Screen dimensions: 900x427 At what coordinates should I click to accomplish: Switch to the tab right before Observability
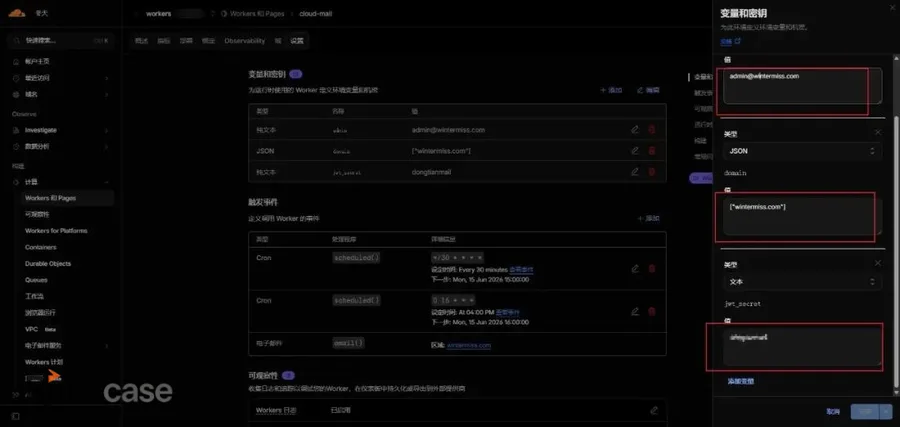[208, 41]
